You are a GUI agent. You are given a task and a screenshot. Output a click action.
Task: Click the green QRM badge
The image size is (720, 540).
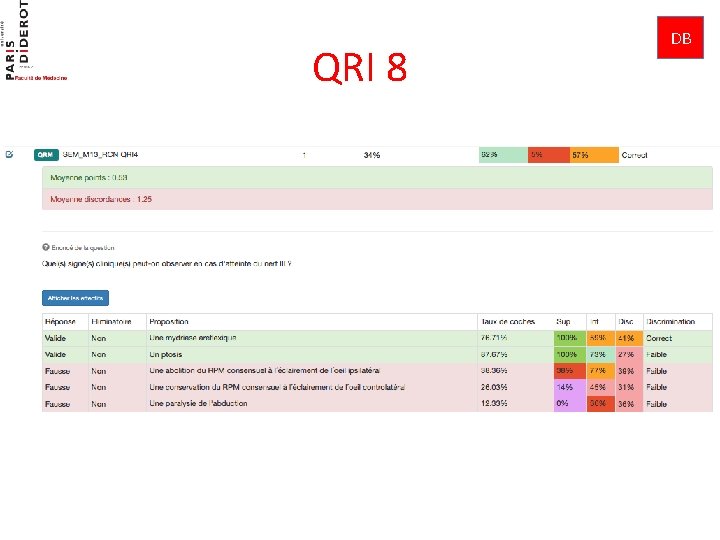46,155
